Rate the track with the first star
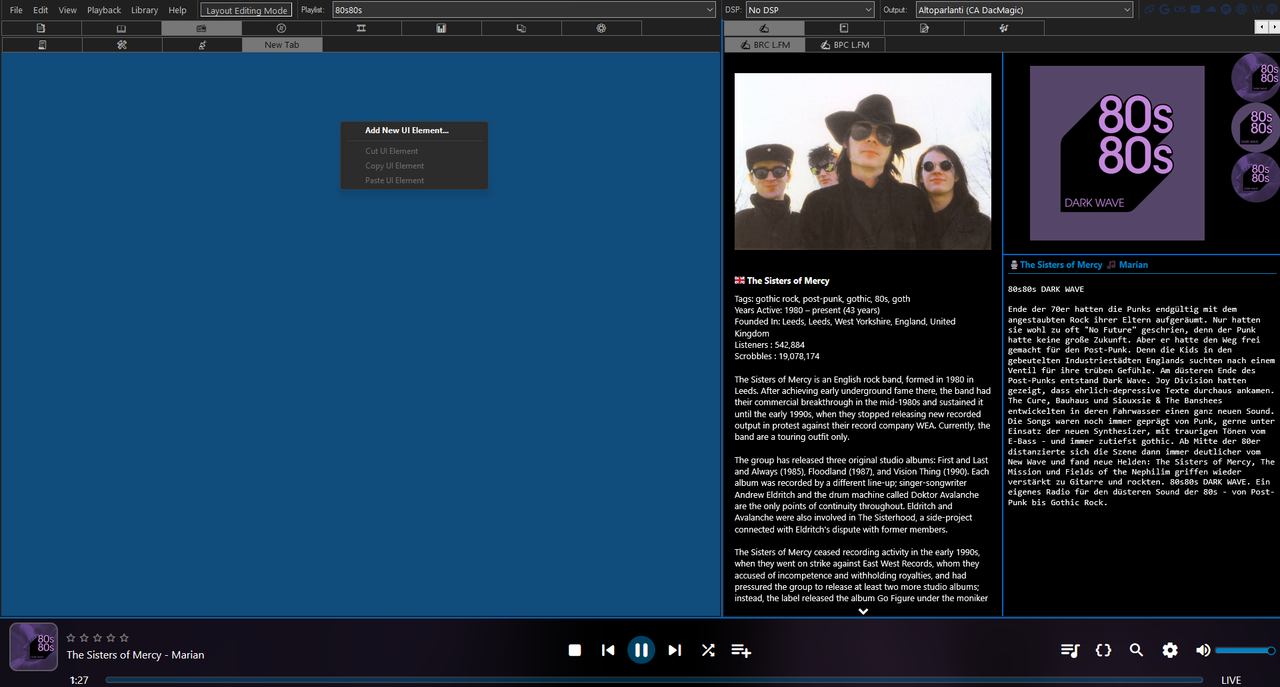The height and width of the screenshot is (687, 1280). tap(71, 637)
